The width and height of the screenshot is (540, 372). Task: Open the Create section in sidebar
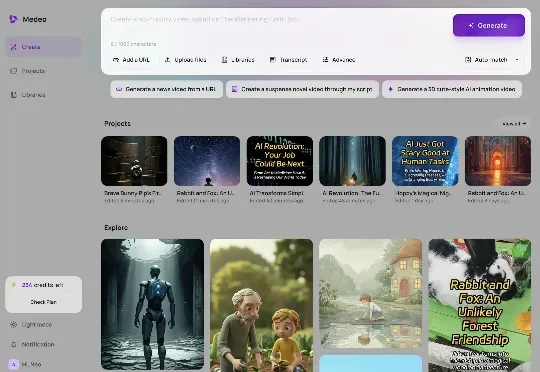tap(44, 47)
